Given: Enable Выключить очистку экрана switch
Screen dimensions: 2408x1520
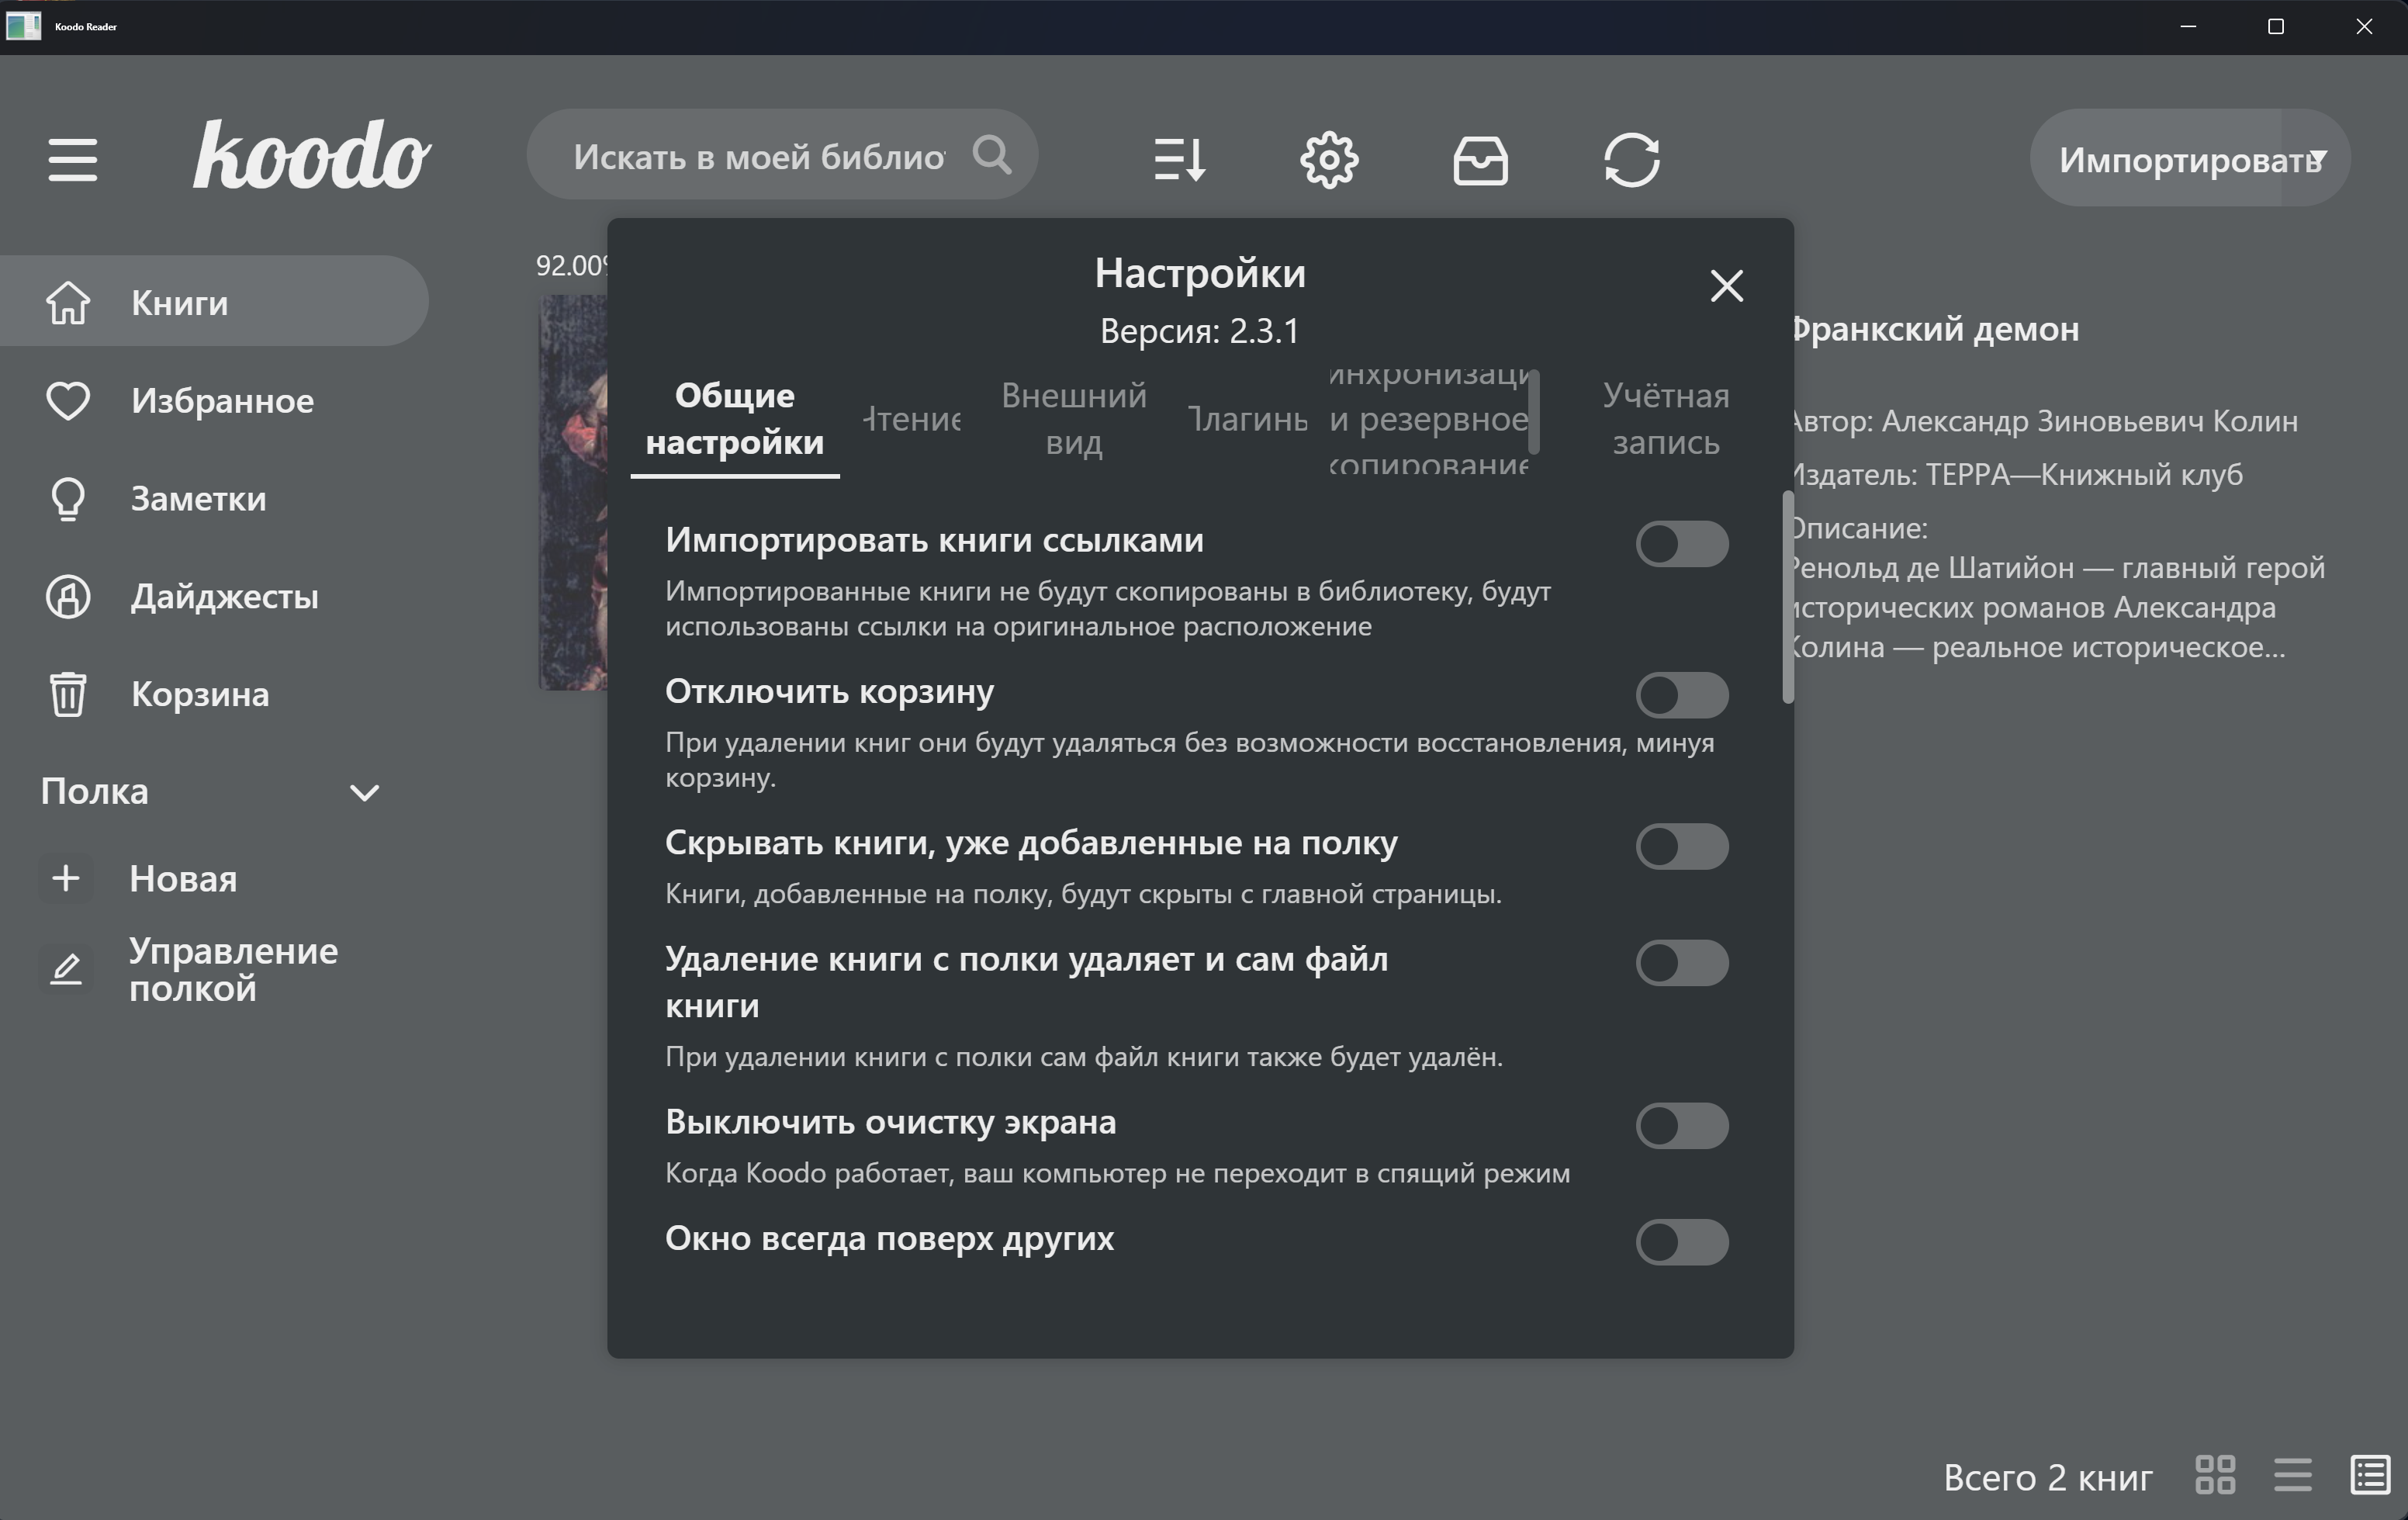Looking at the screenshot, I should pos(1682,1125).
